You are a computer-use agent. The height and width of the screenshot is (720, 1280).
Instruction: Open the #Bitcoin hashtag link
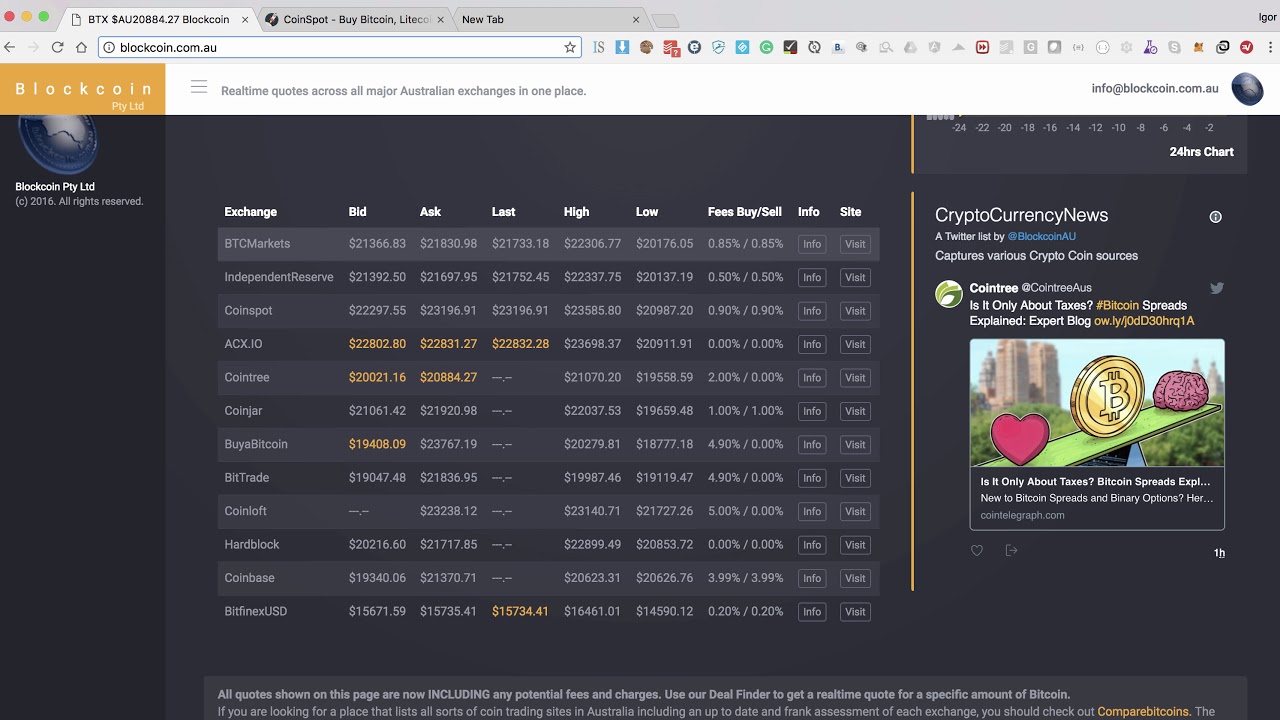(1117, 305)
